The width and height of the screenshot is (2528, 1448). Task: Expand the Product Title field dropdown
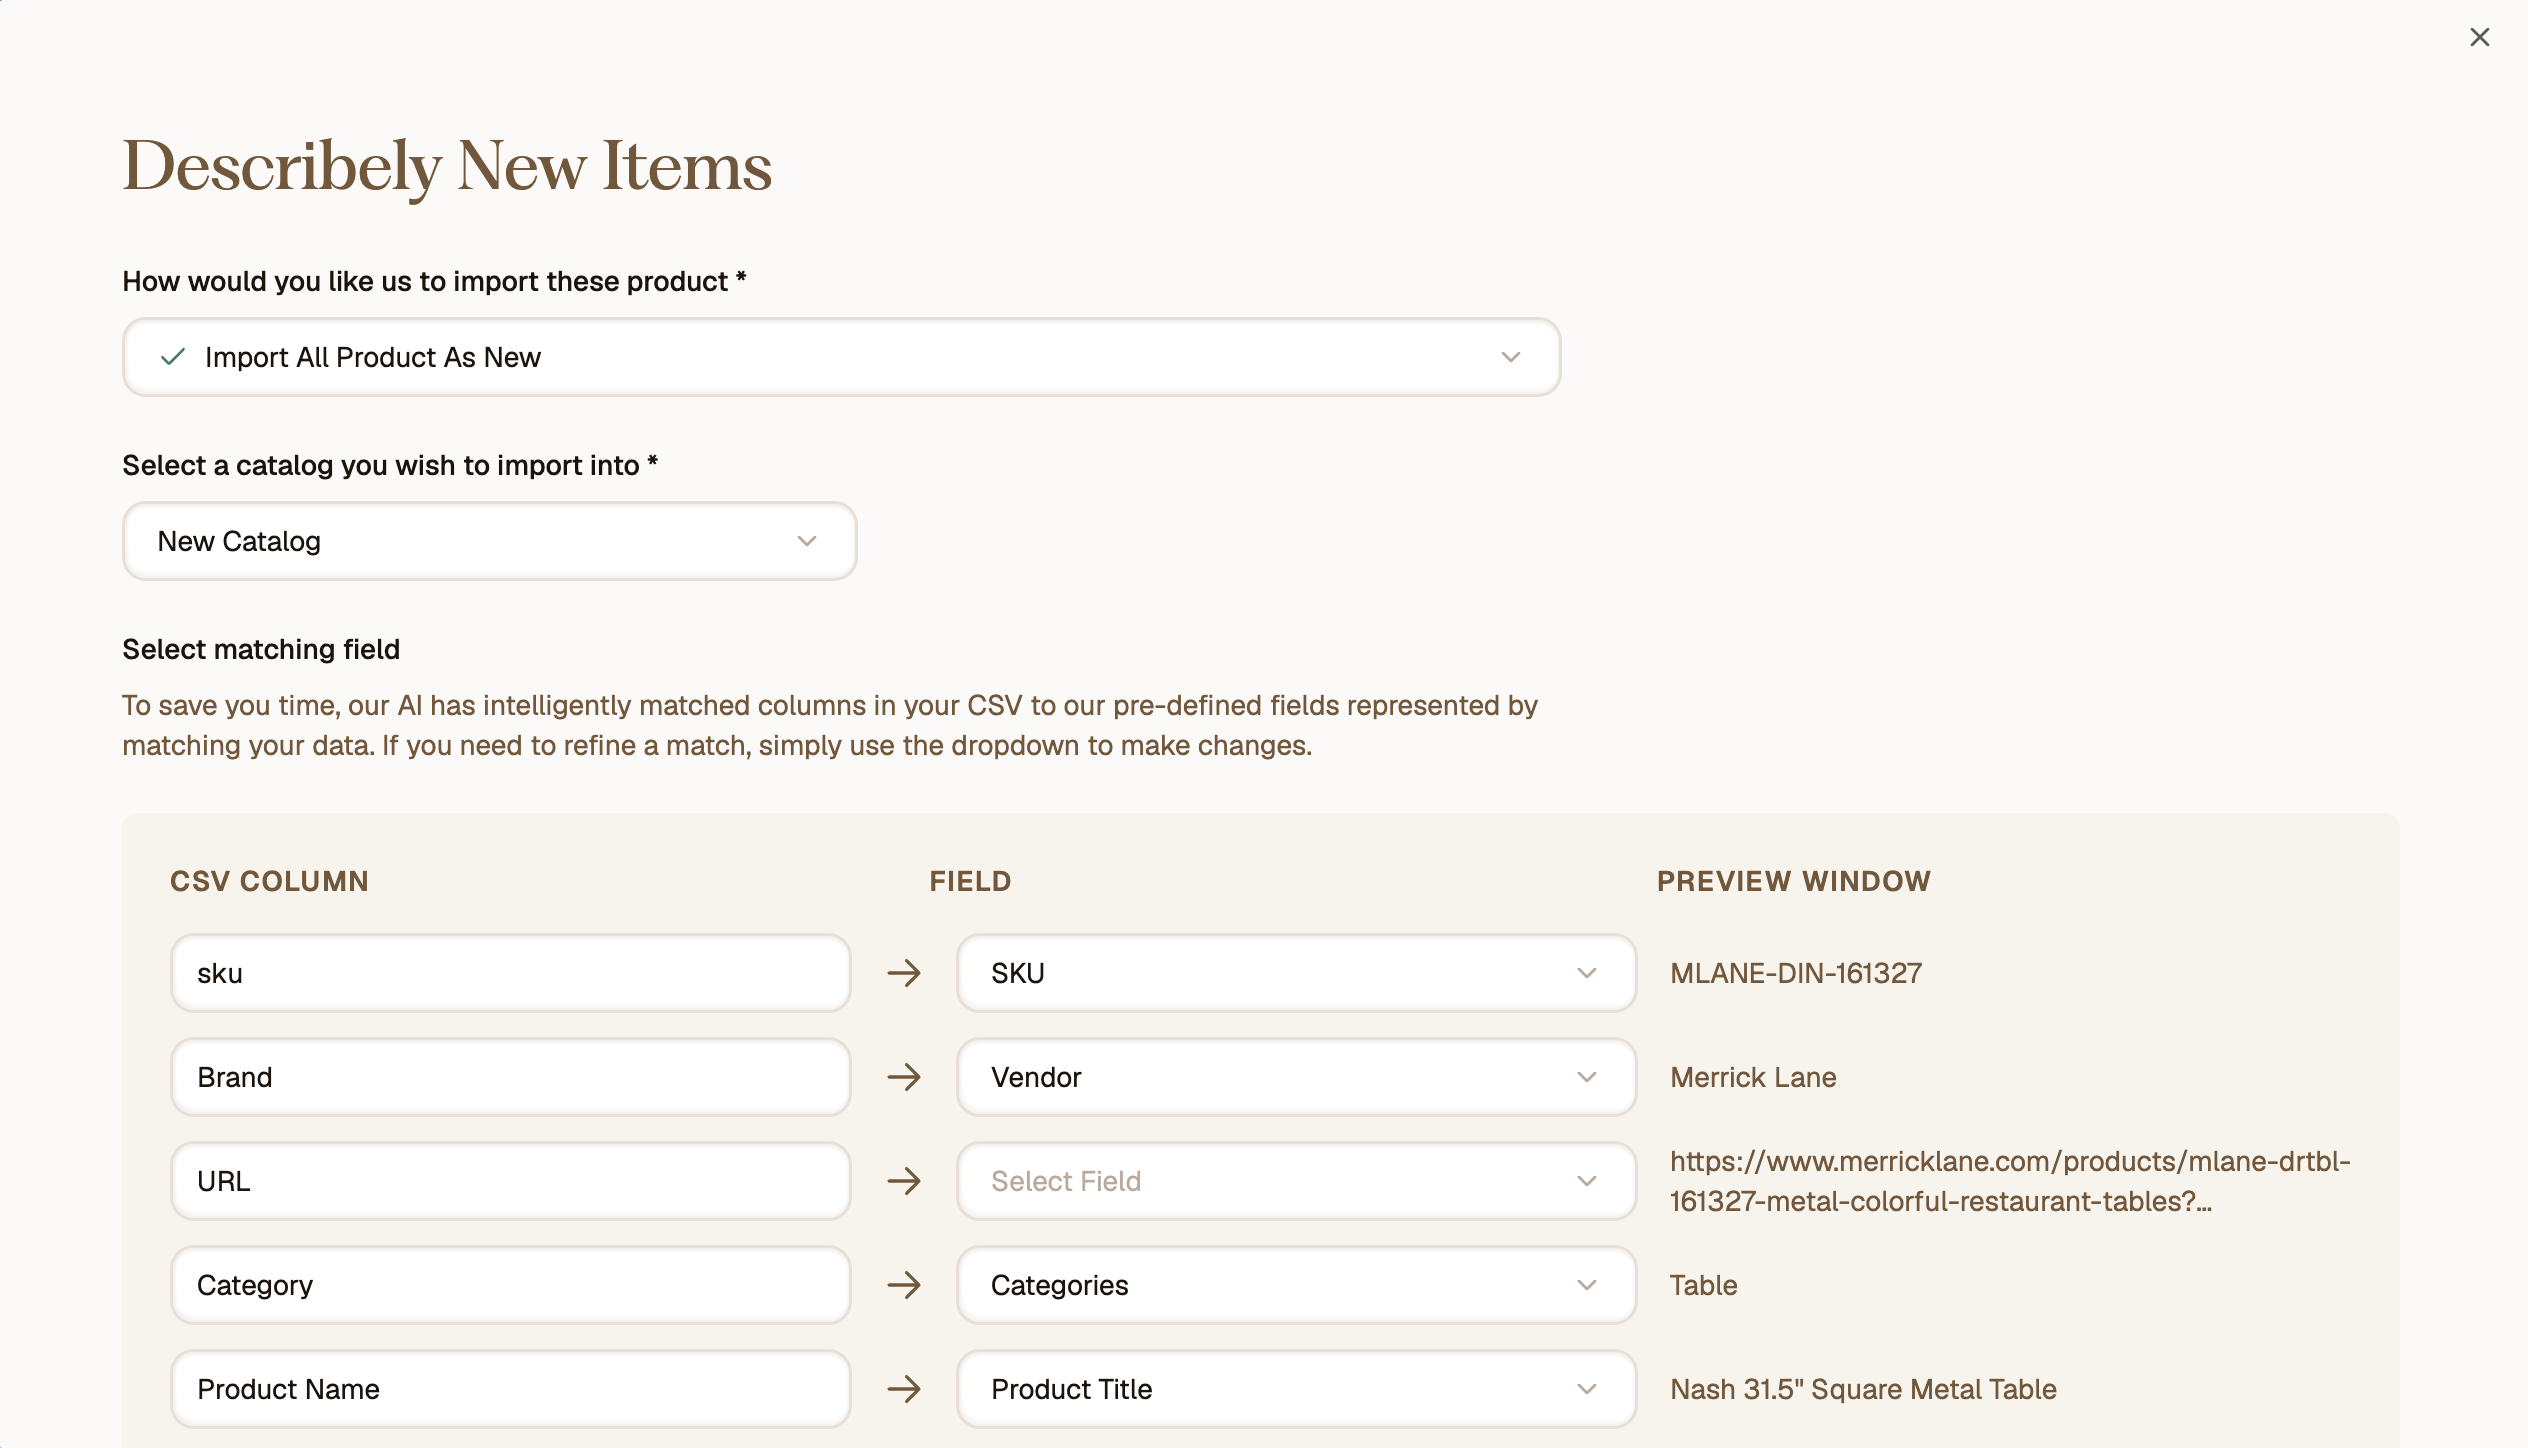(x=1296, y=1389)
